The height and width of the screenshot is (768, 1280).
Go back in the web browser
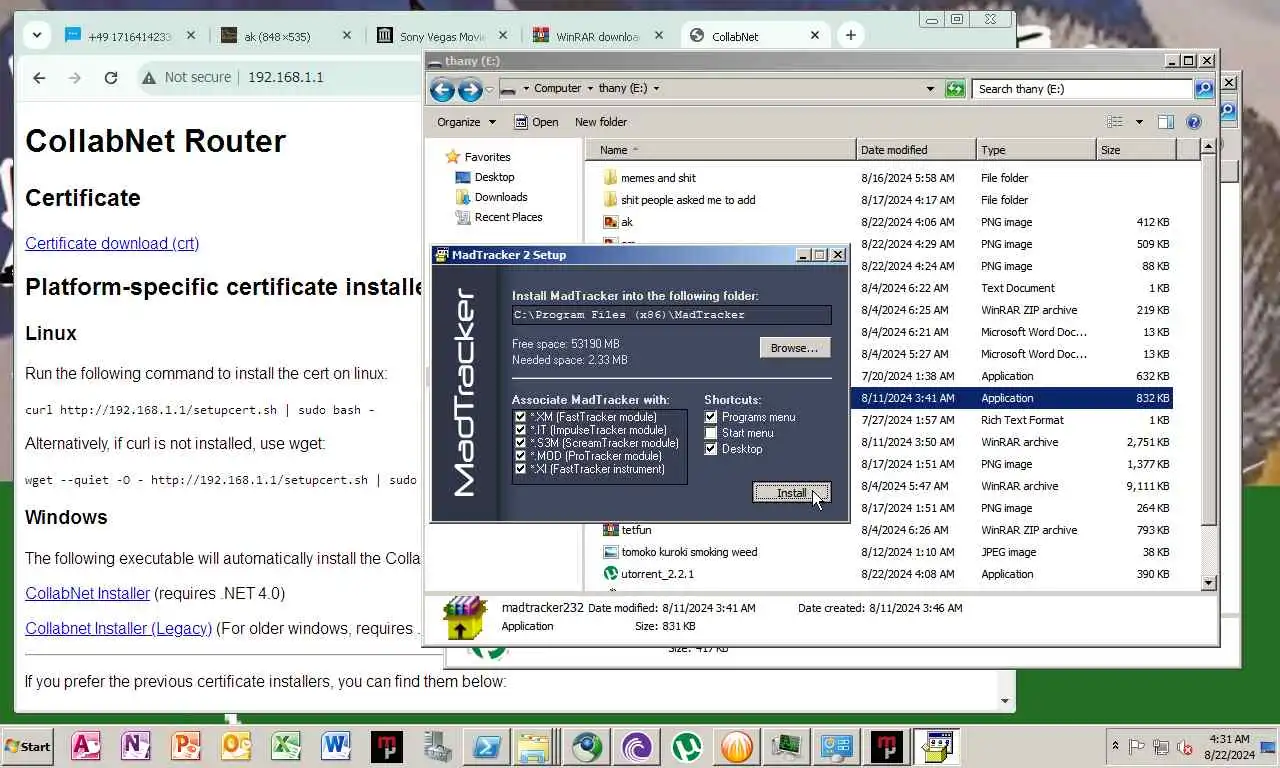(39, 77)
